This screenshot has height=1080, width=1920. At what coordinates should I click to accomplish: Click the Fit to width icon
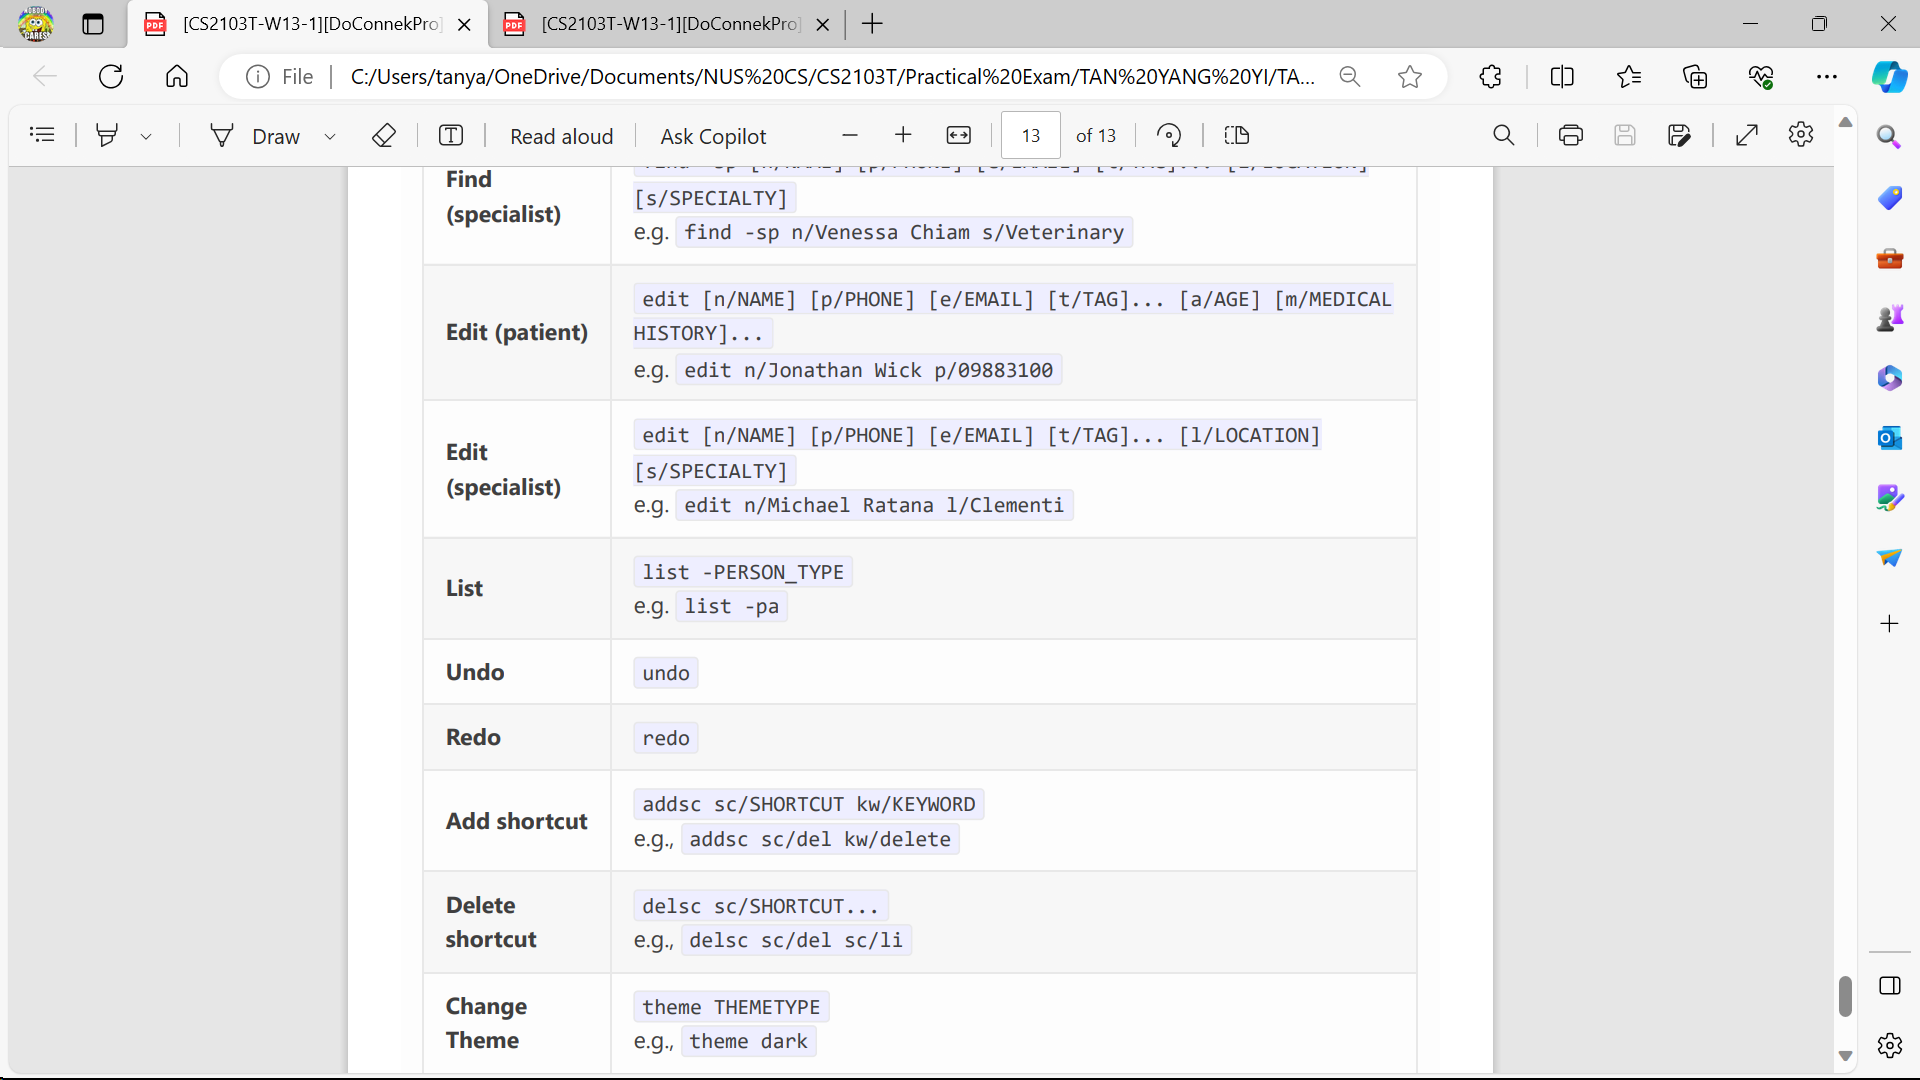(x=958, y=136)
